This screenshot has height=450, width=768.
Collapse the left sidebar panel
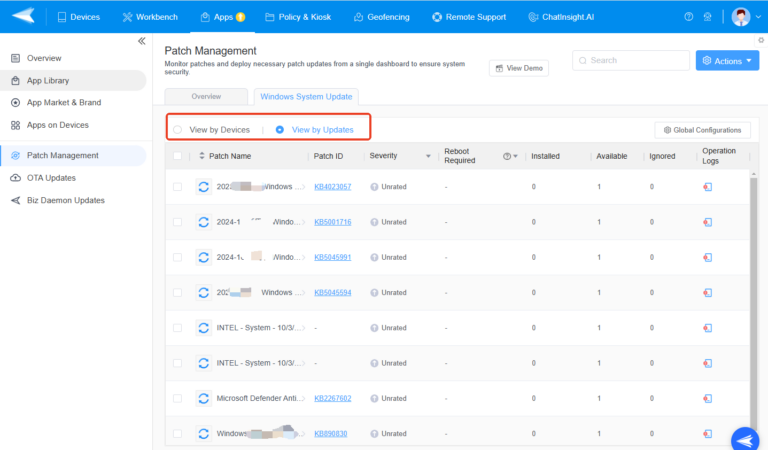141,41
